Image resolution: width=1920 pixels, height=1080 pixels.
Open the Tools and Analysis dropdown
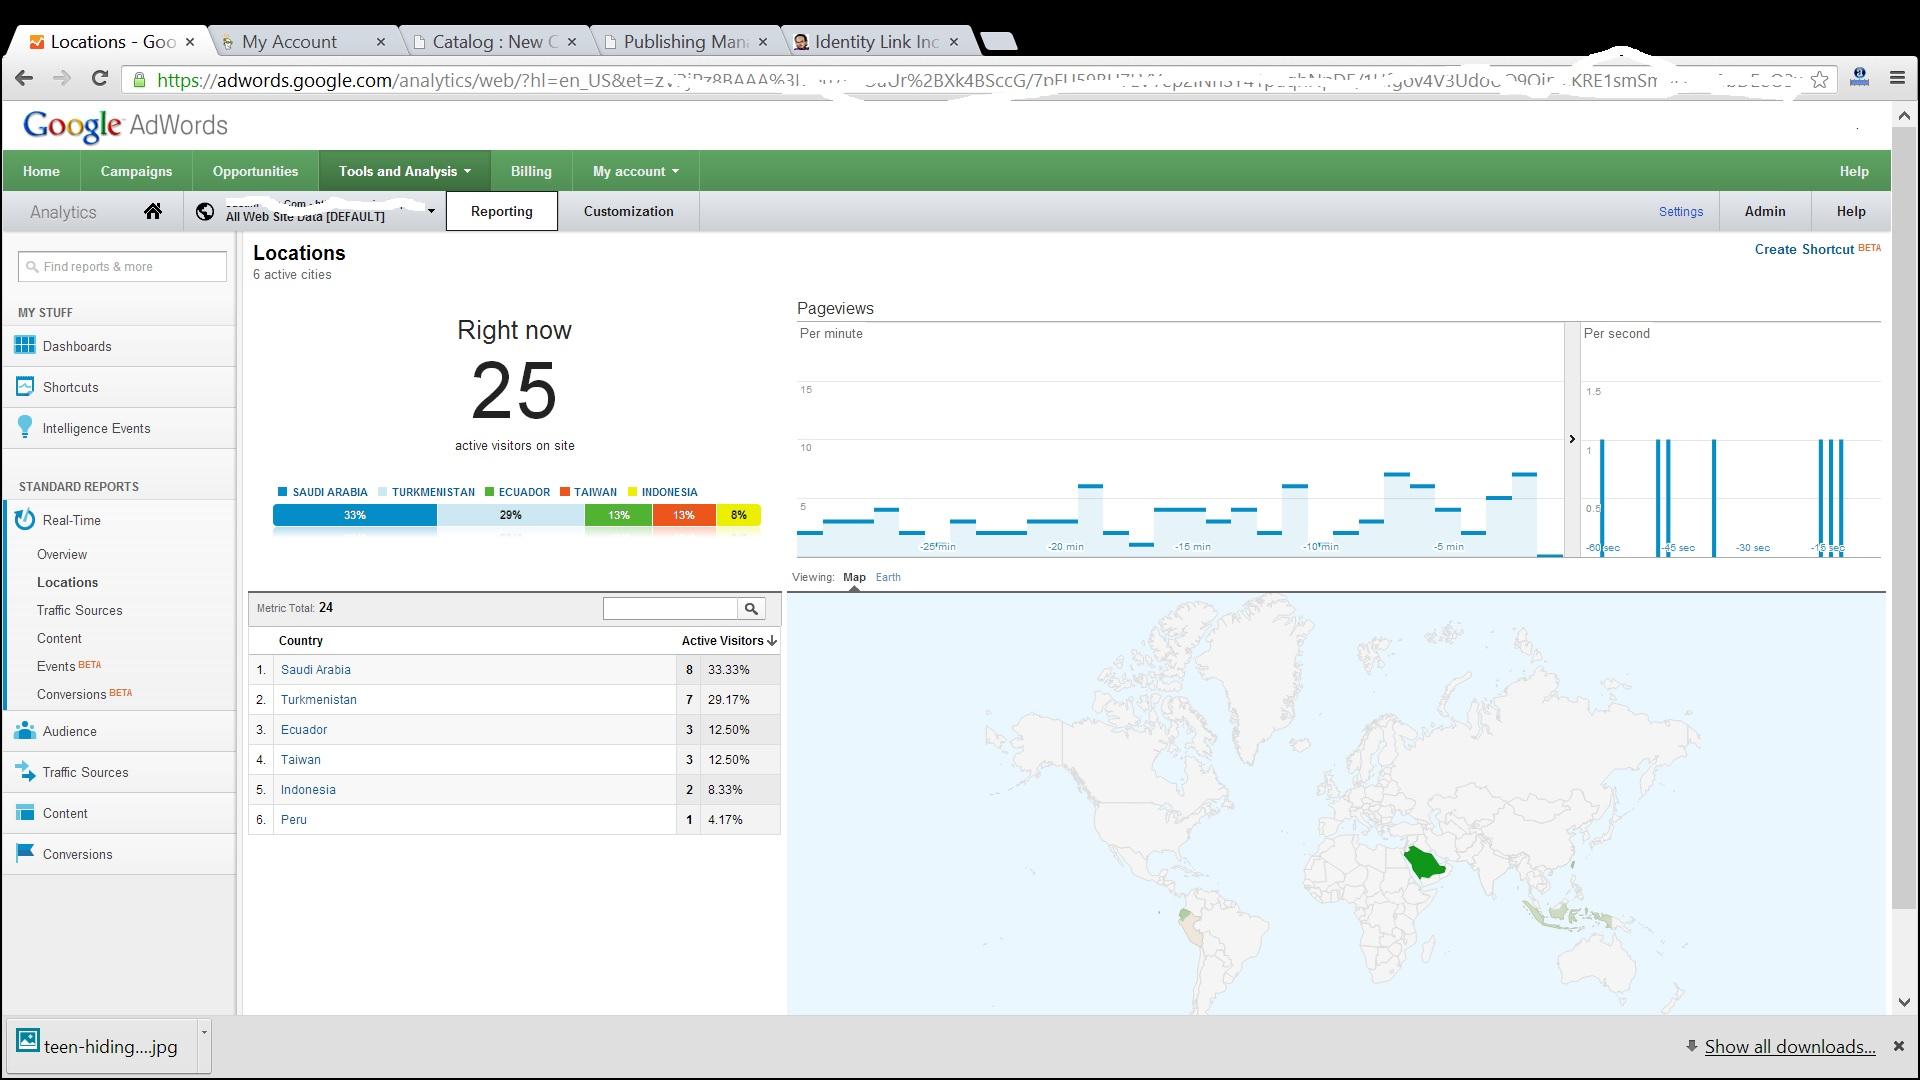tap(404, 171)
